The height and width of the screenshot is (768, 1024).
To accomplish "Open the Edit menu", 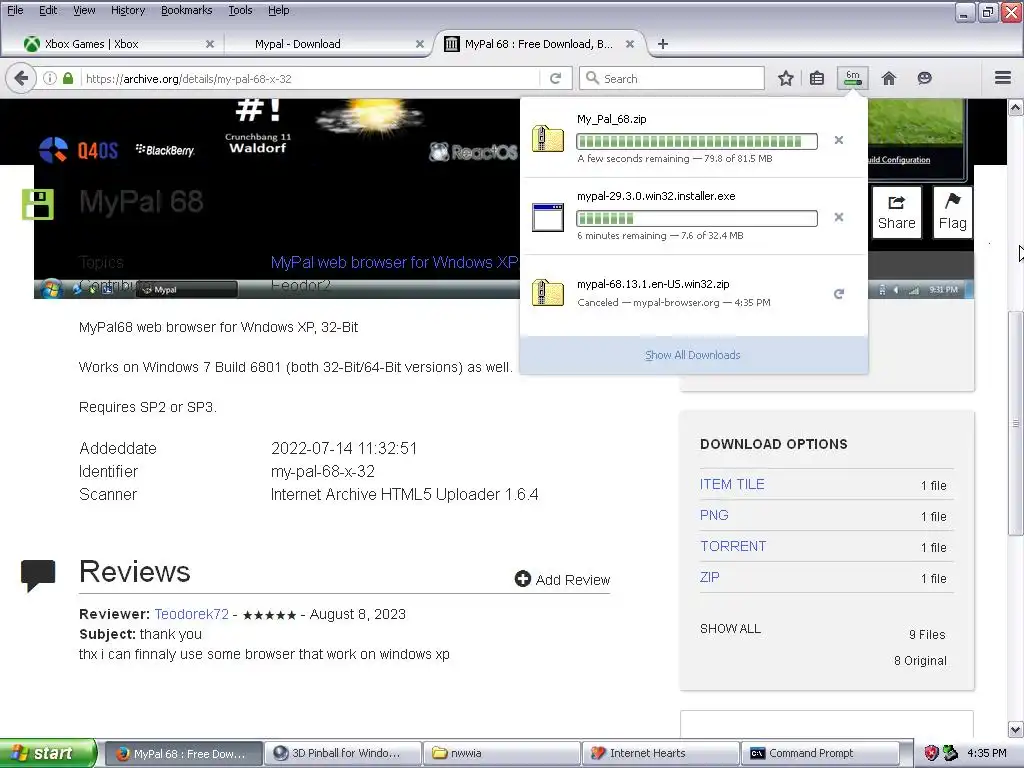I will click(x=48, y=10).
